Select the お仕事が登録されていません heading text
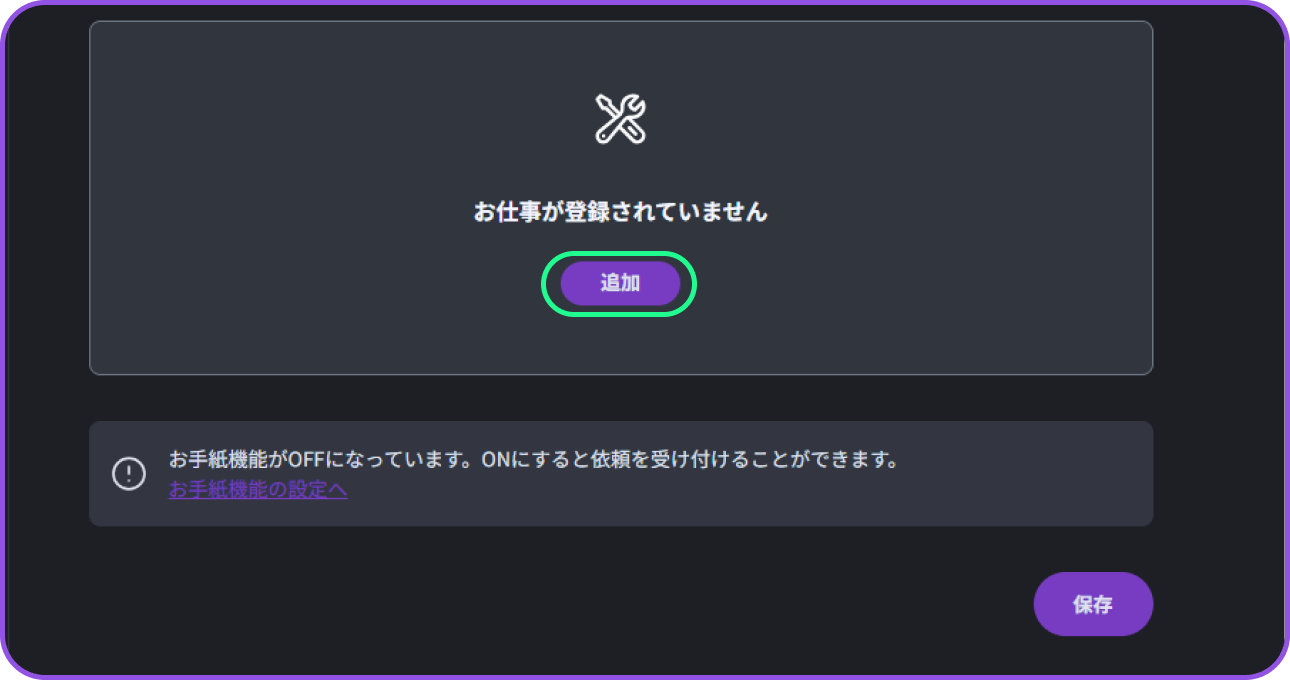The width and height of the screenshot is (1290, 680). click(620, 212)
